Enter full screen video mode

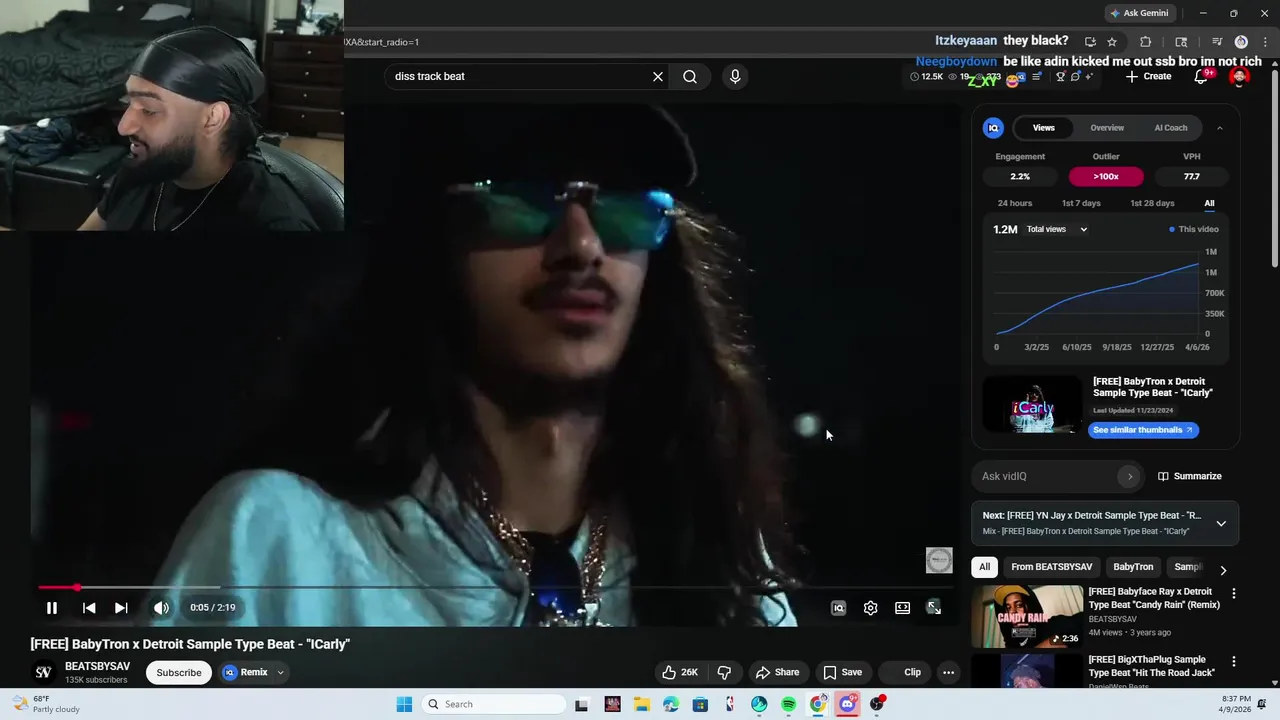click(934, 608)
